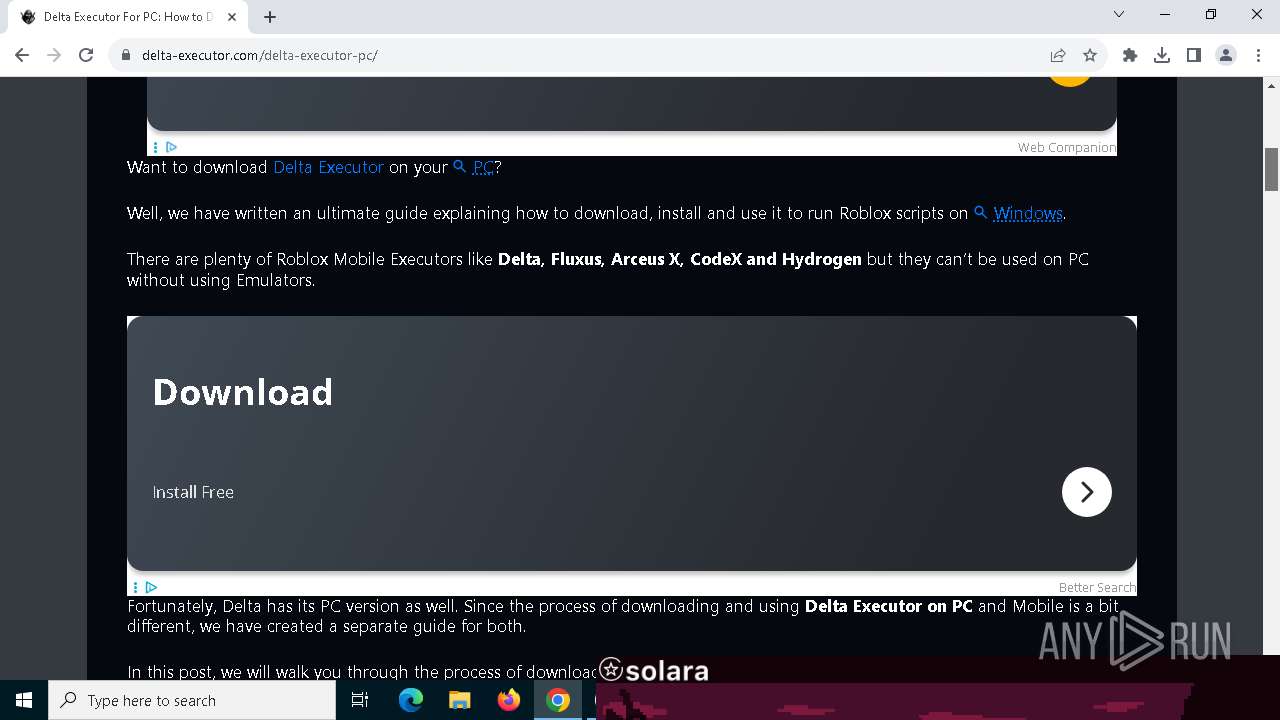Click the yellow circle button in top ad
1280x720 pixels.
[x=1070, y=80]
